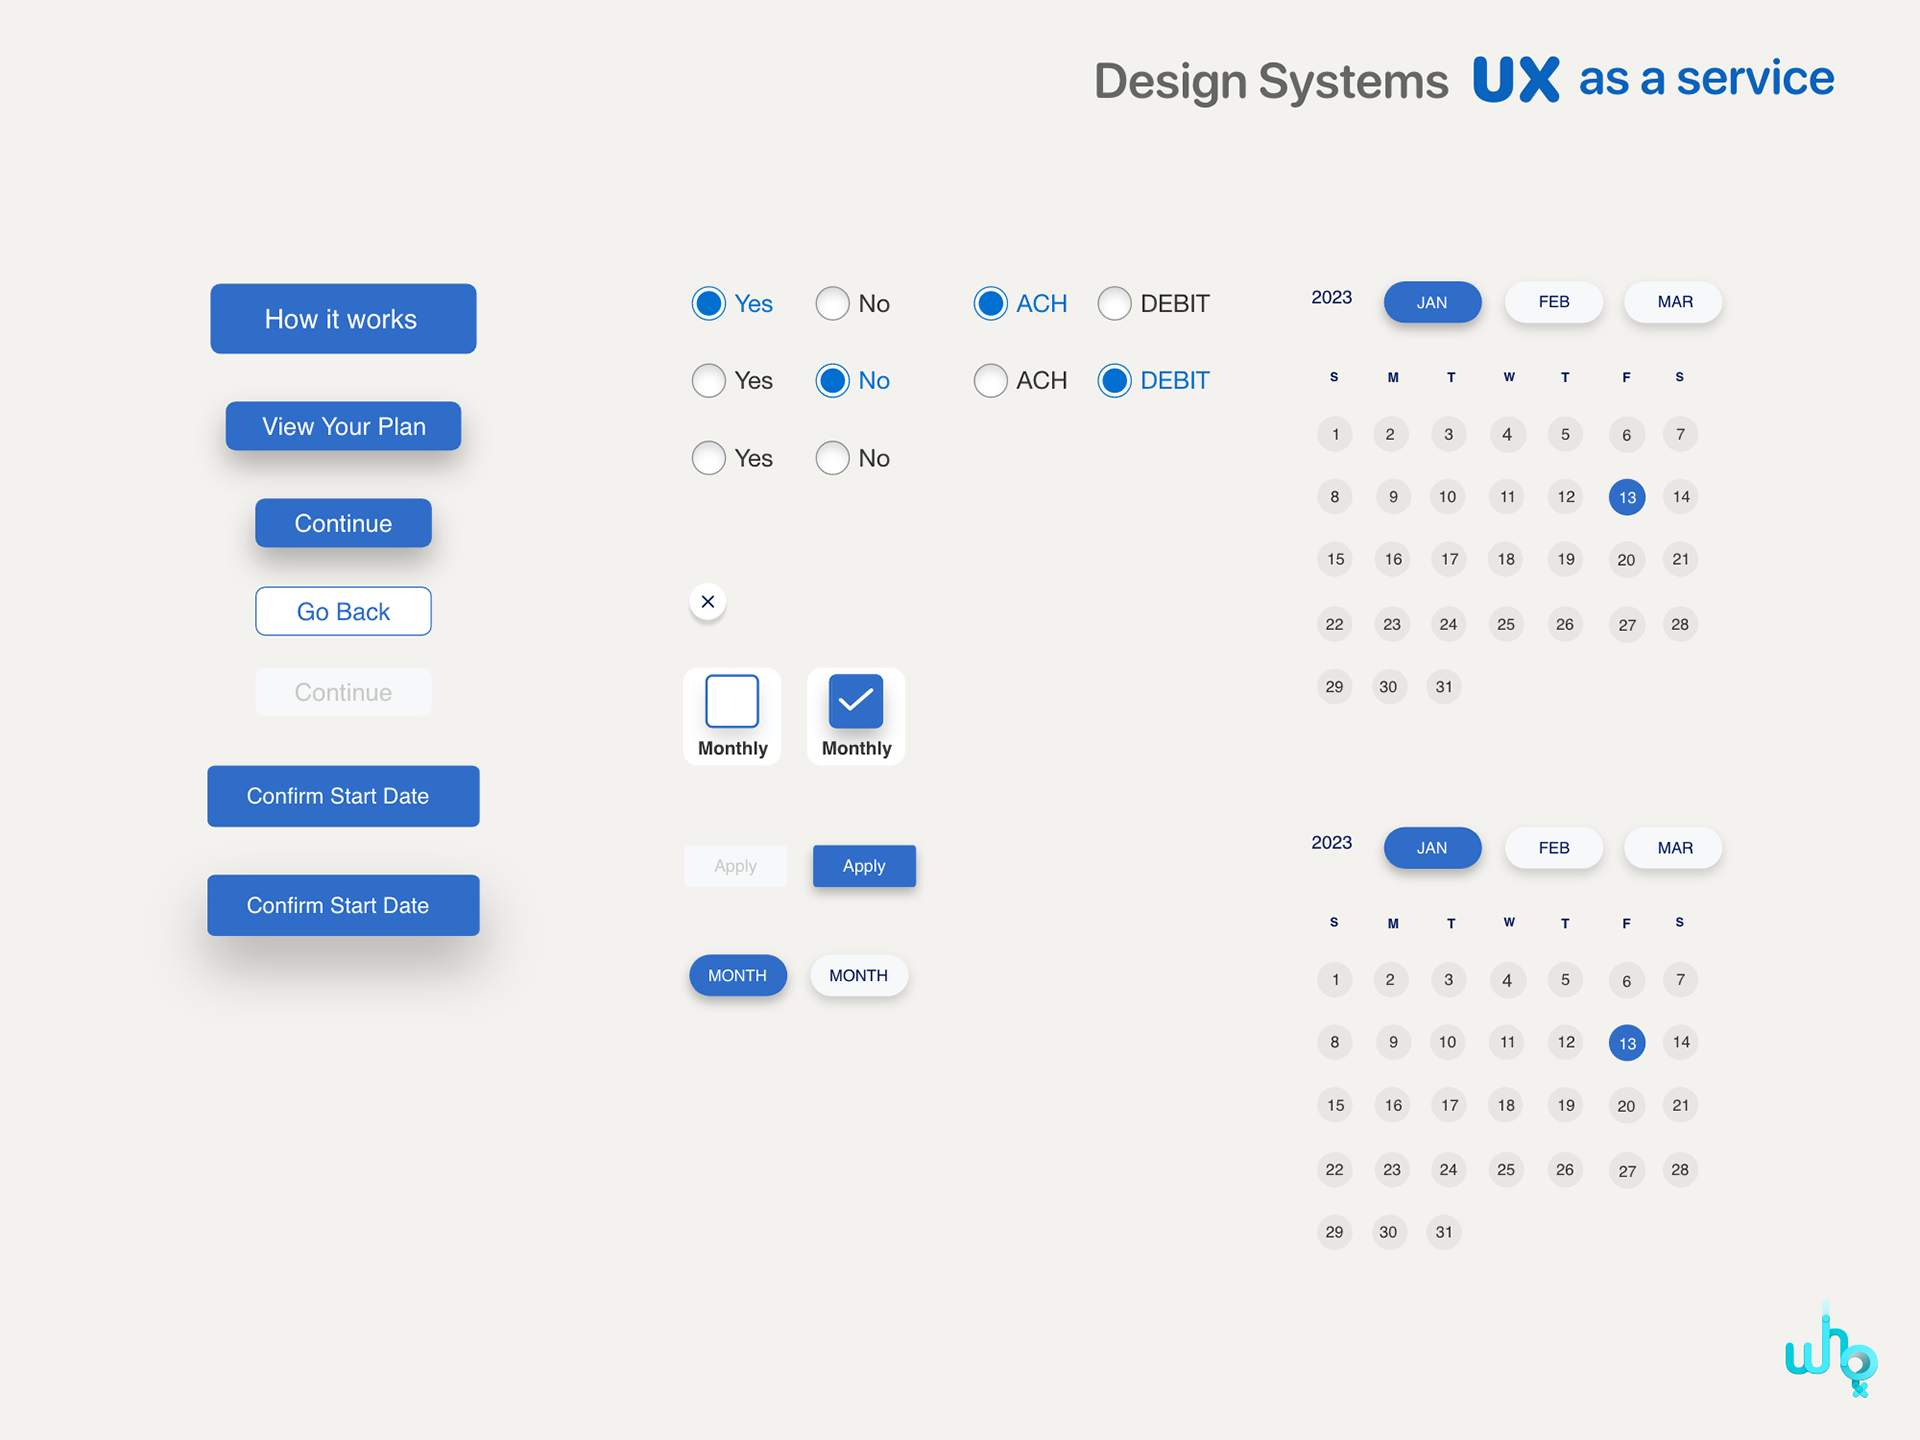The image size is (1920, 1440).
Task: Switch to MAR tab in bottom calendar
Action: 1674,848
